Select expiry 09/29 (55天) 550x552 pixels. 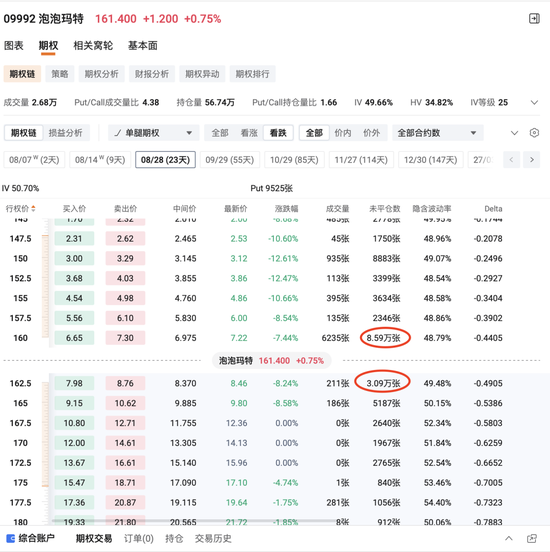[230, 160]
